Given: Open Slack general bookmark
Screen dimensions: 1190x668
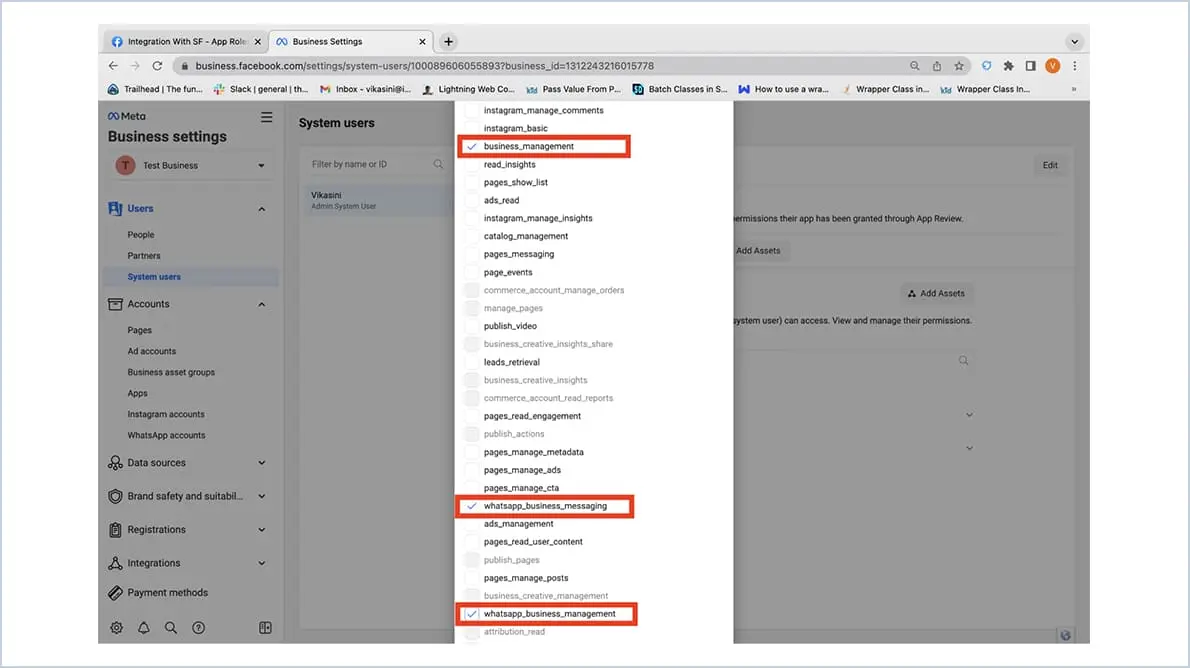Looking at the screenshot, I should click(x=261, y=90).
